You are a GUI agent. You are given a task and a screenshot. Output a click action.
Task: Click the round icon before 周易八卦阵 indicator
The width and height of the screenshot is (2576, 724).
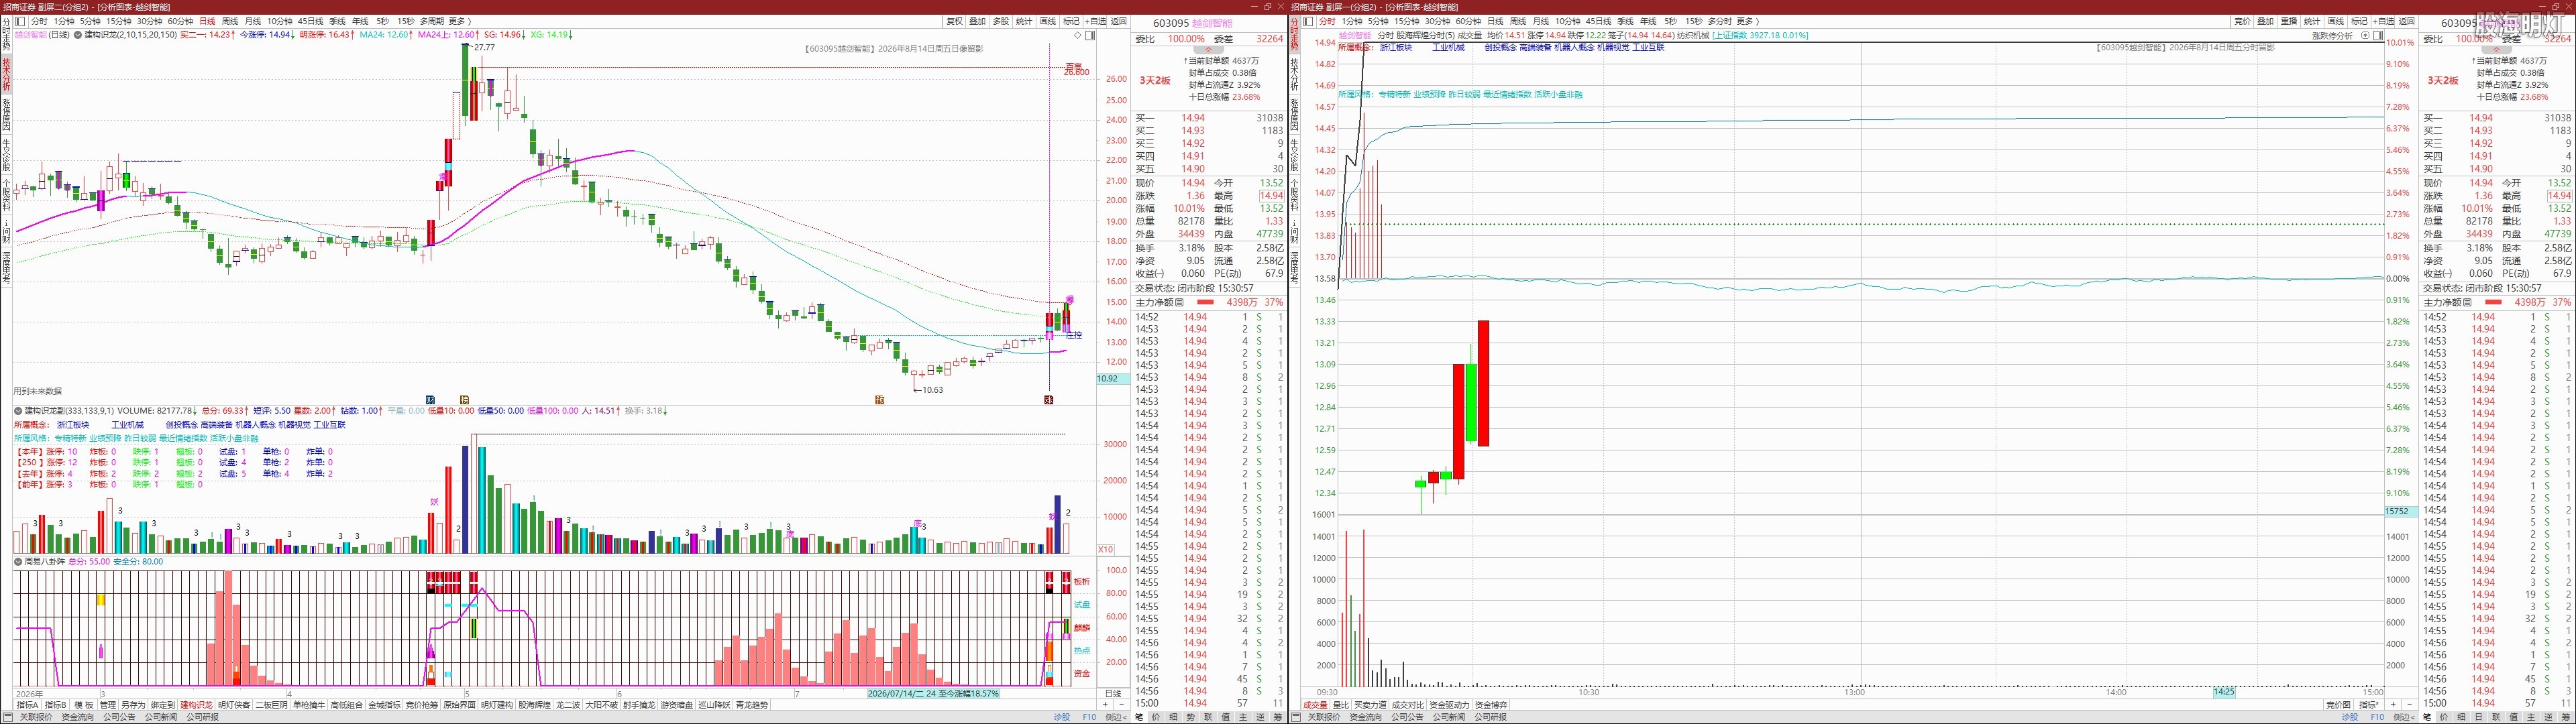(x=18, y=562)
